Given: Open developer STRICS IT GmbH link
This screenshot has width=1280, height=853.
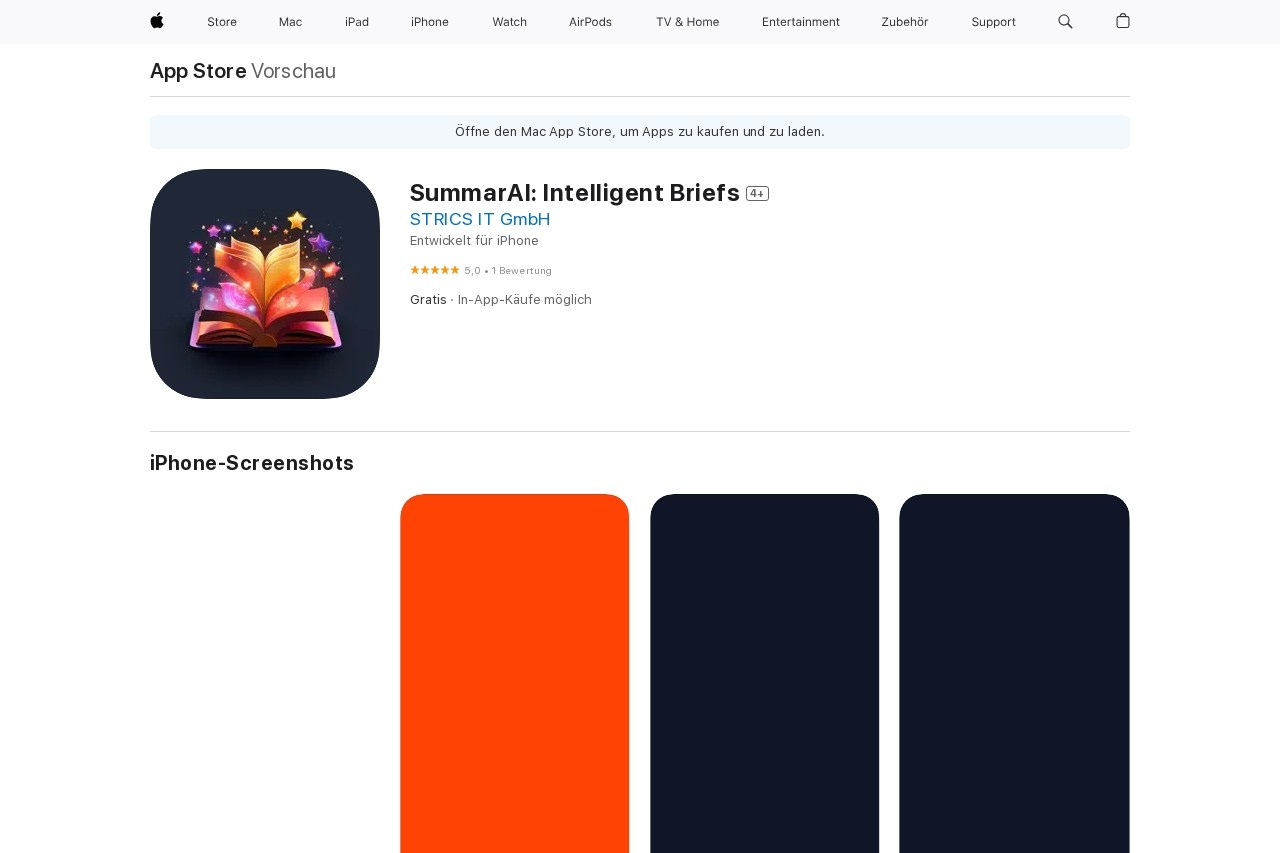Looking at the screenshot, I should pyautogui.click(x=480, y=219).
